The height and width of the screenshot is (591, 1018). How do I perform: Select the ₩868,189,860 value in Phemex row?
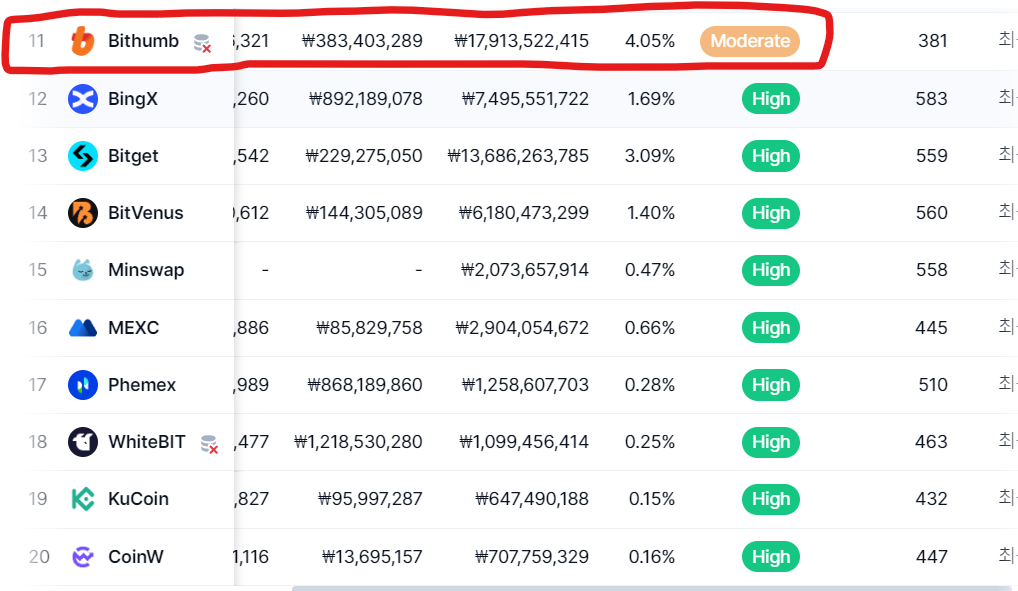tap(366, 385)
